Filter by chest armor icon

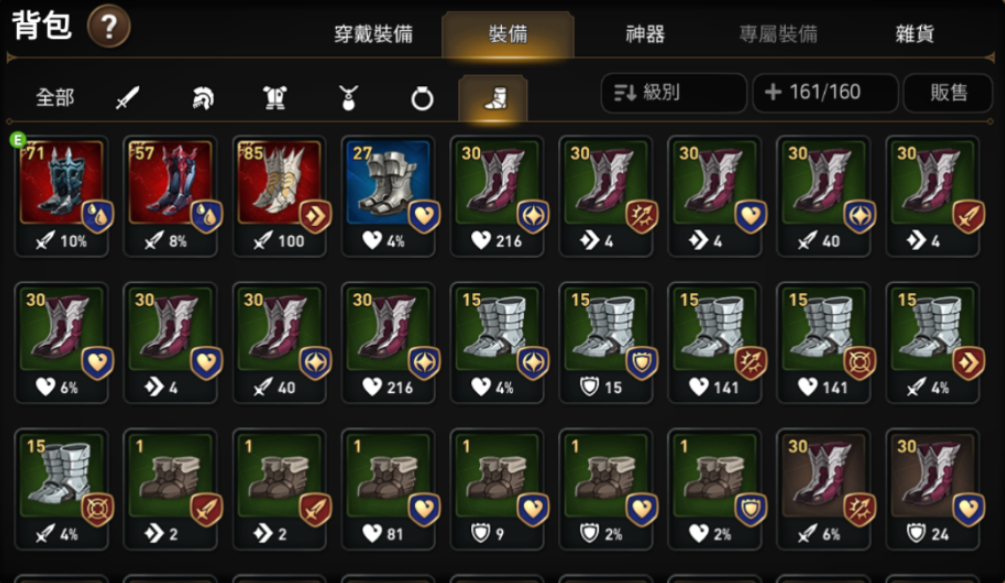point(275,98)
